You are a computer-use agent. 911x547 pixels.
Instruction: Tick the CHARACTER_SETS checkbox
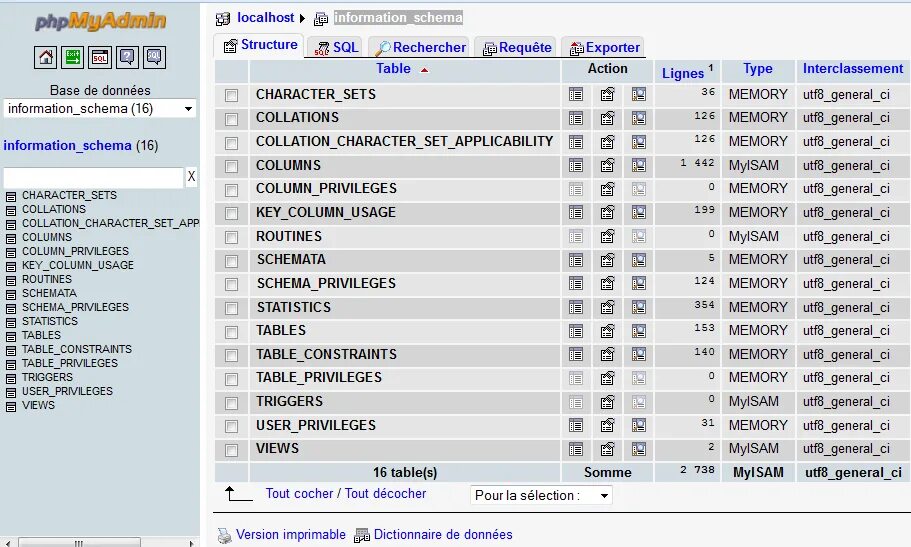(x=231, y=95)
